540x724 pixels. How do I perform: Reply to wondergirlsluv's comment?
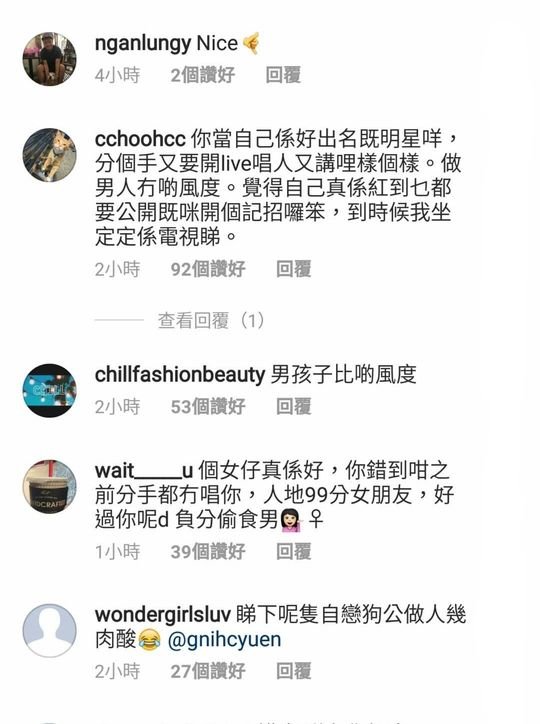(x=294, y=671)
